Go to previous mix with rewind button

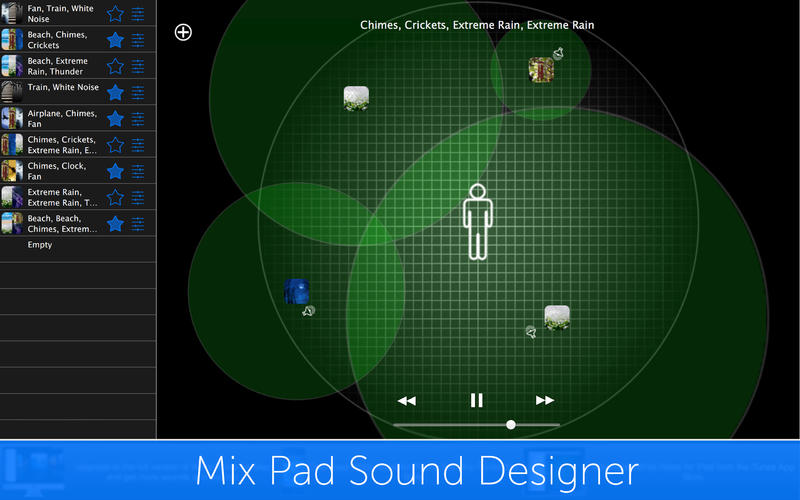tap(406, 400)
